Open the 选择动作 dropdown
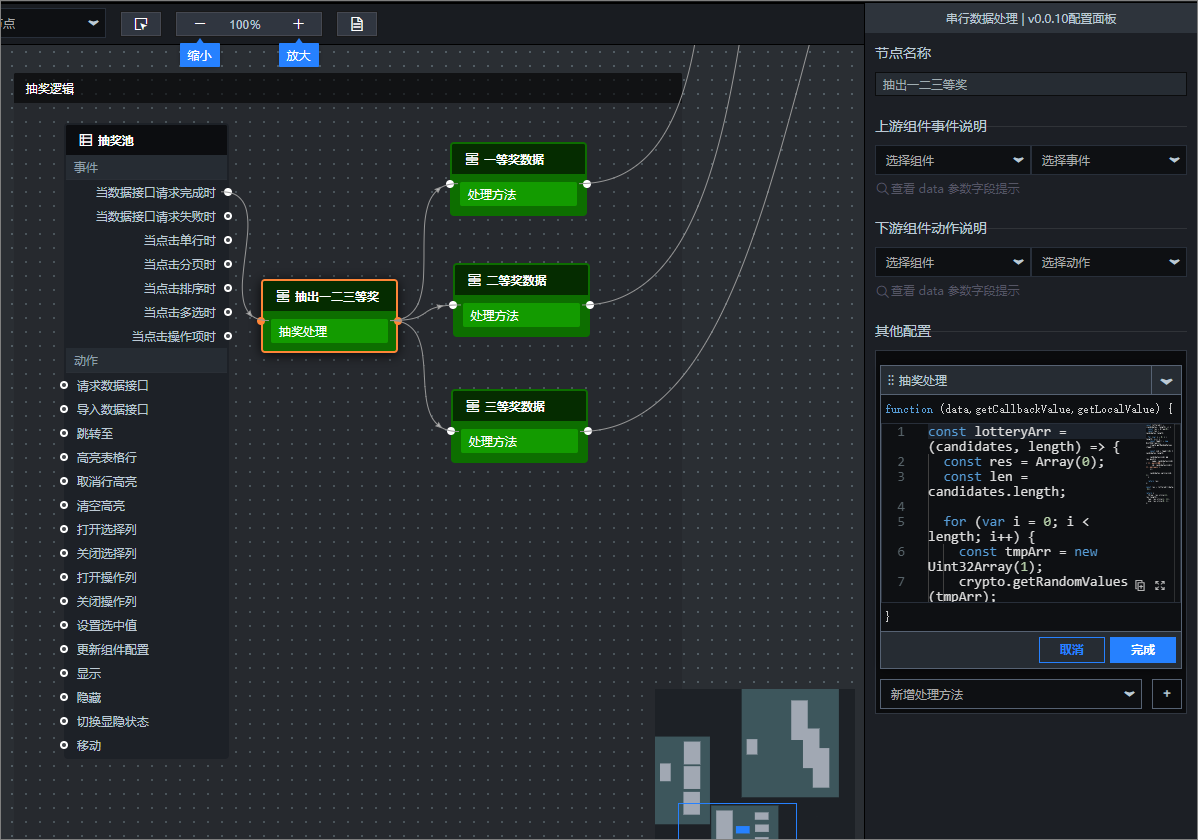This screenshot has height=840, width=1198. click(1109, 262)
